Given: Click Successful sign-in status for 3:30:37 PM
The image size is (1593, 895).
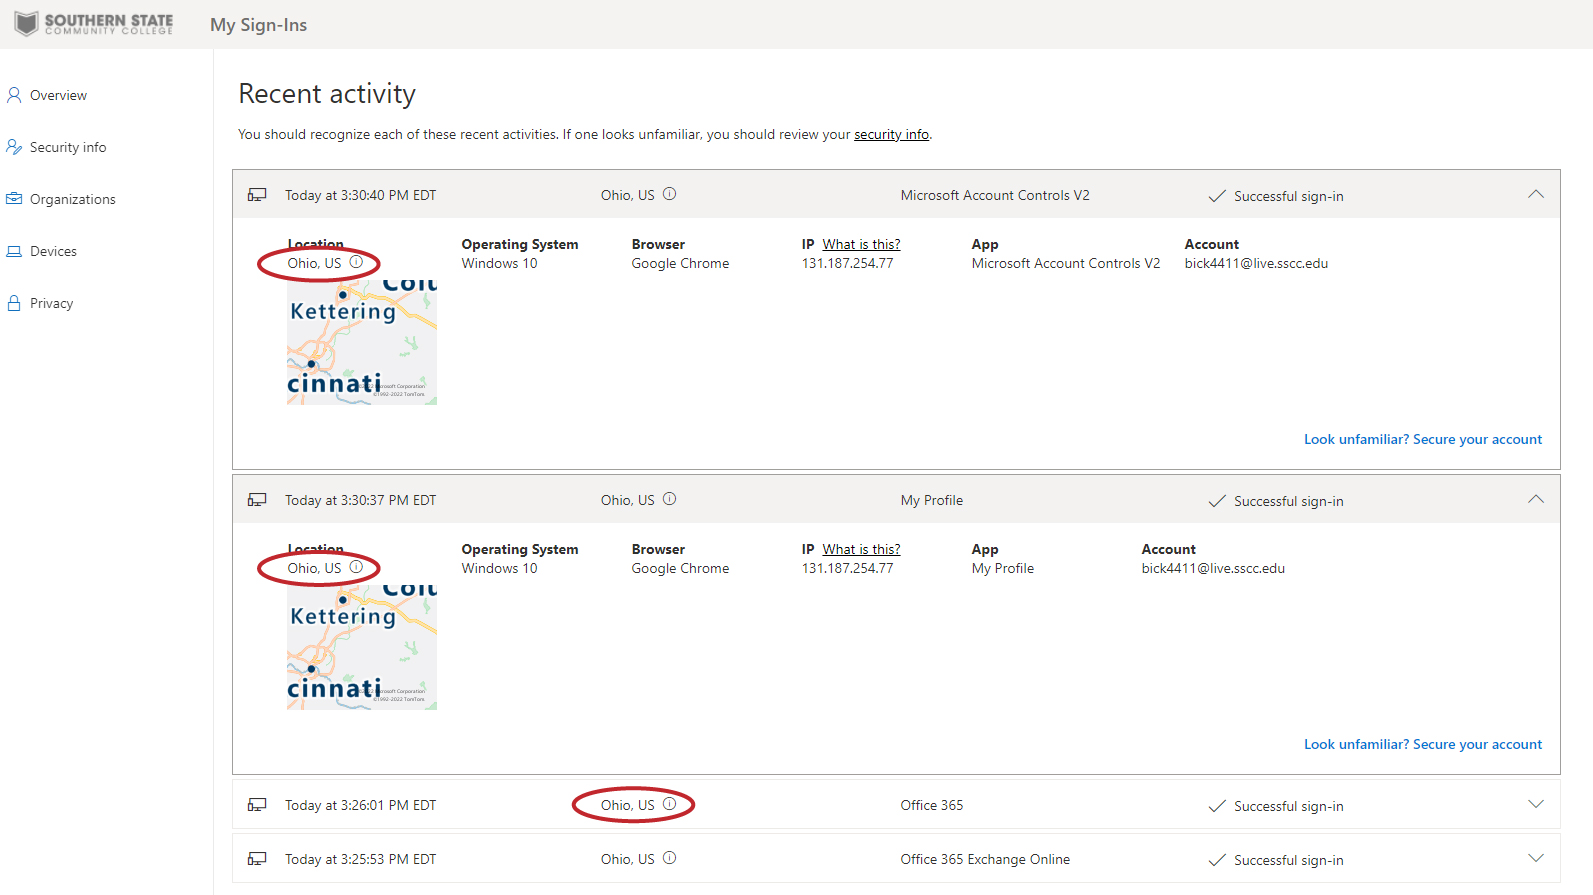Looking at the screenshot, I should click(x=1276, y=501).
